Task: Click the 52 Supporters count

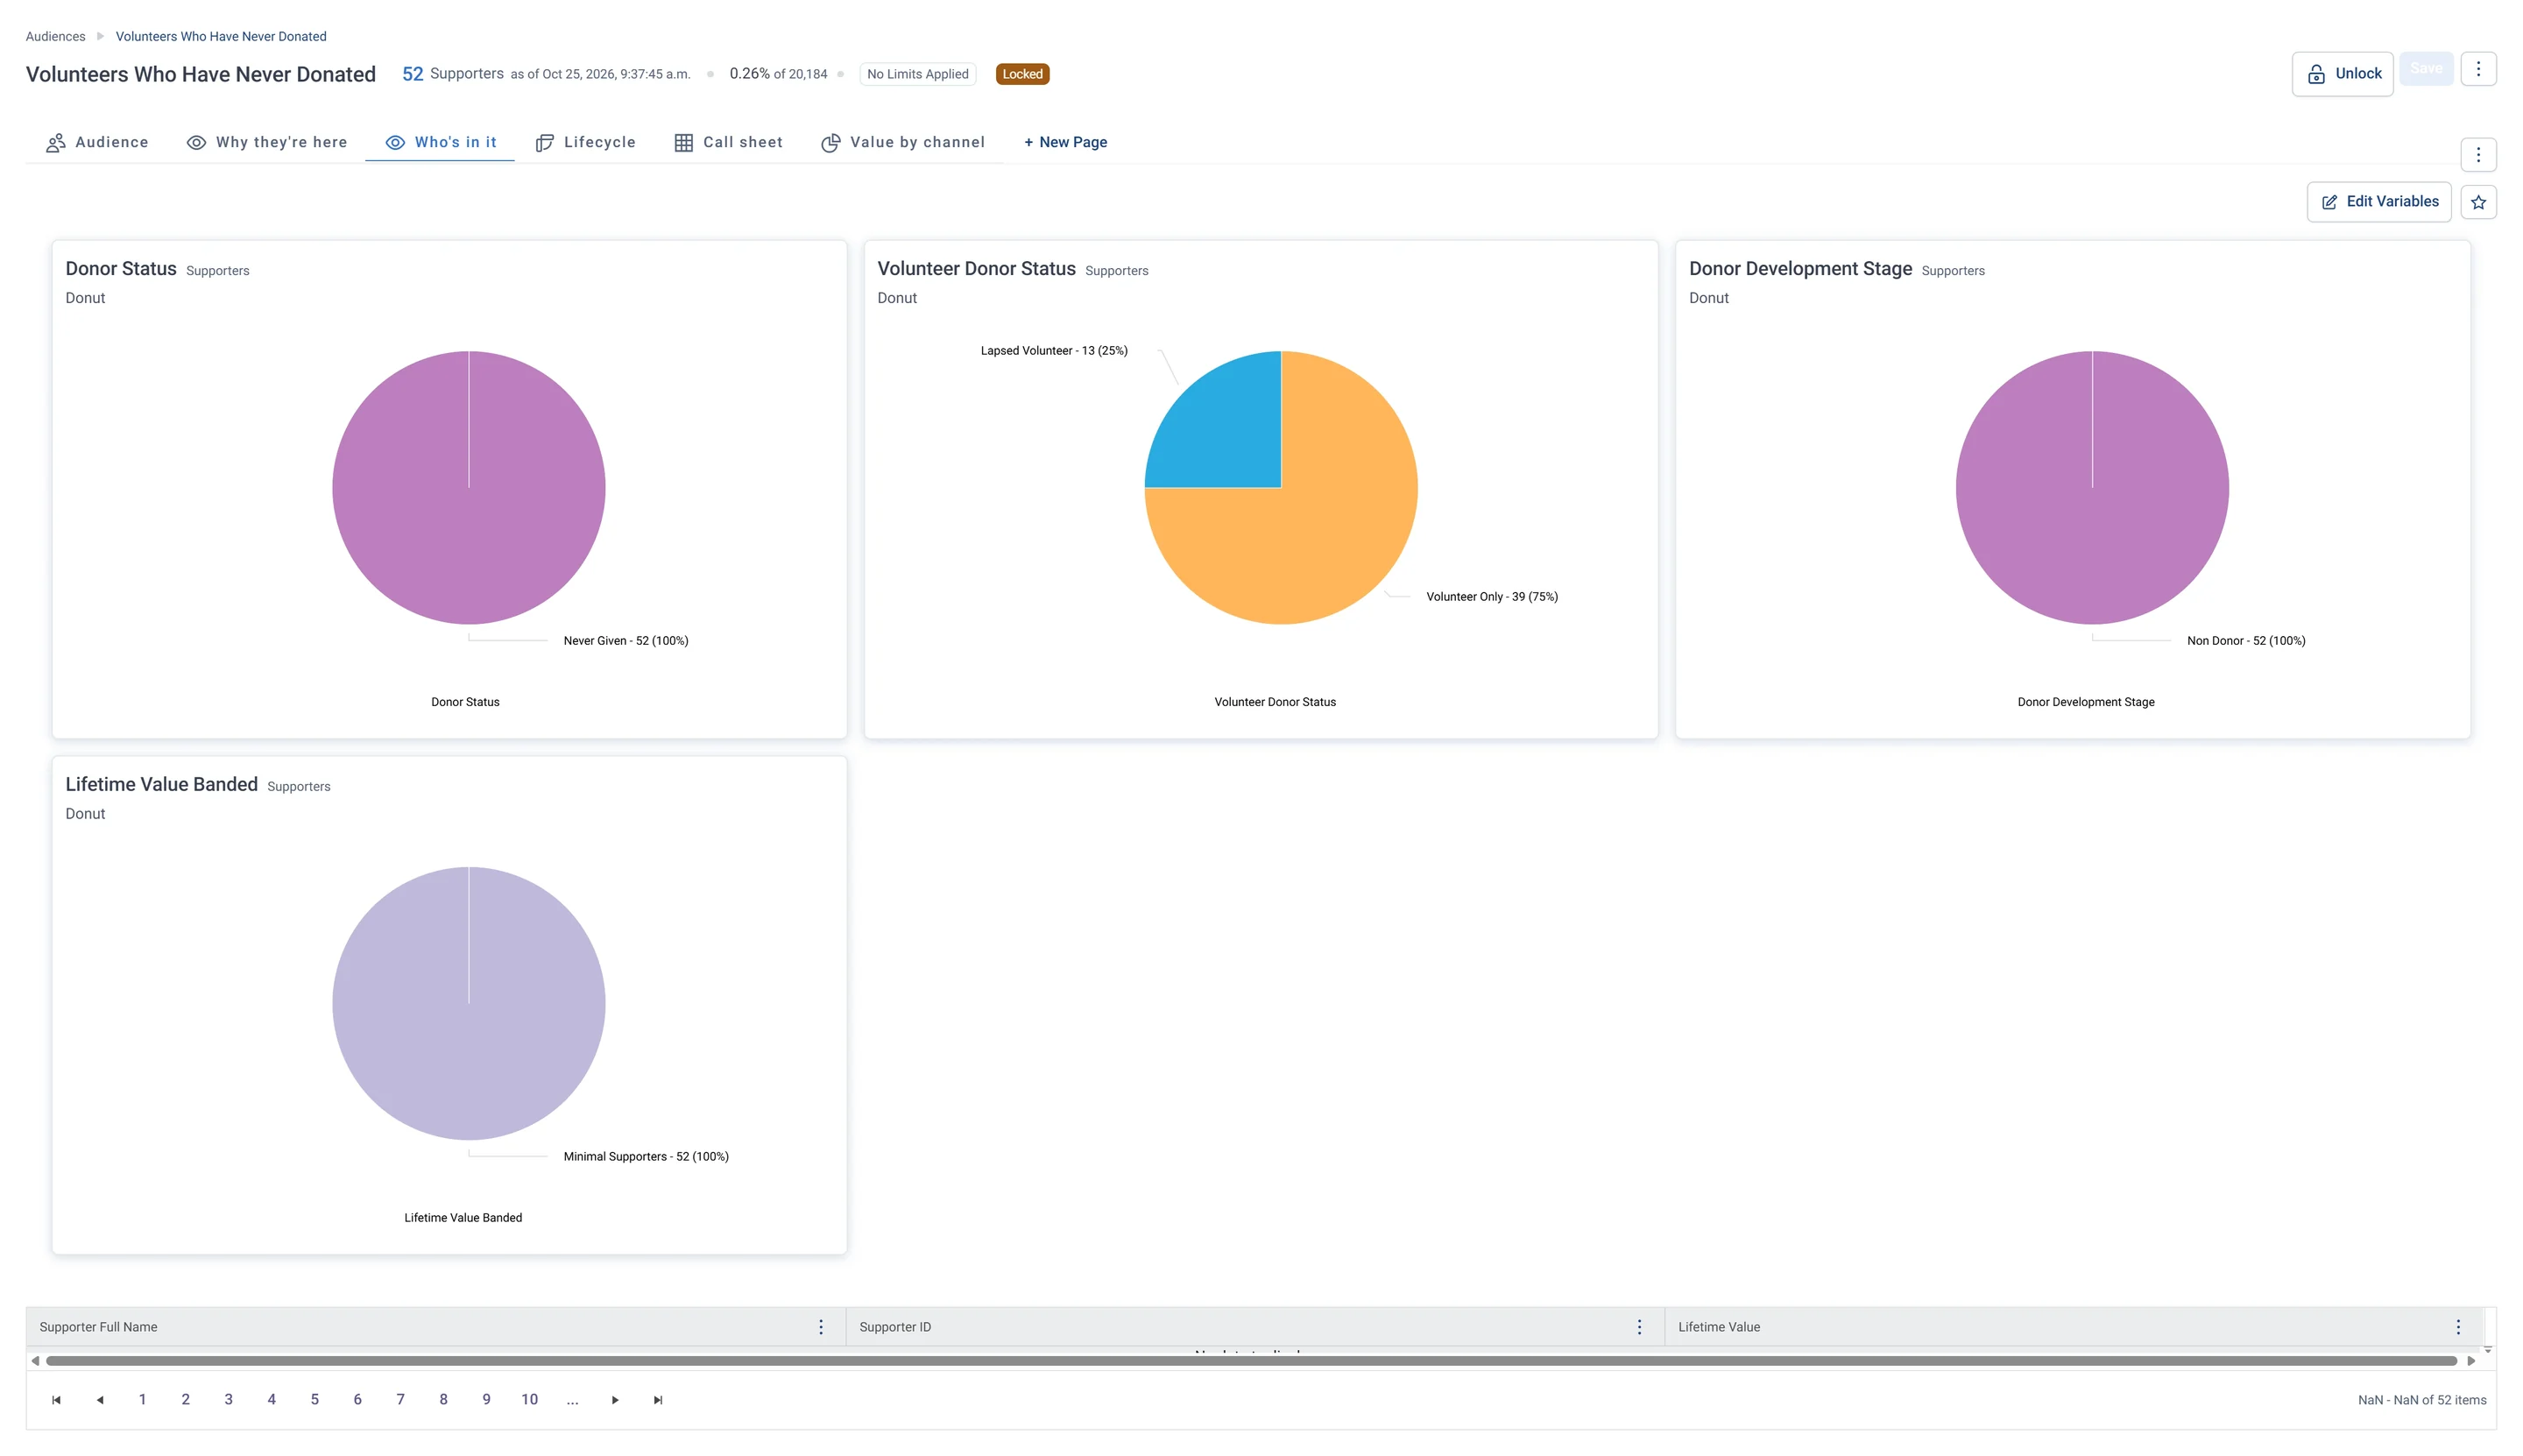Action: tap(452, 74)
